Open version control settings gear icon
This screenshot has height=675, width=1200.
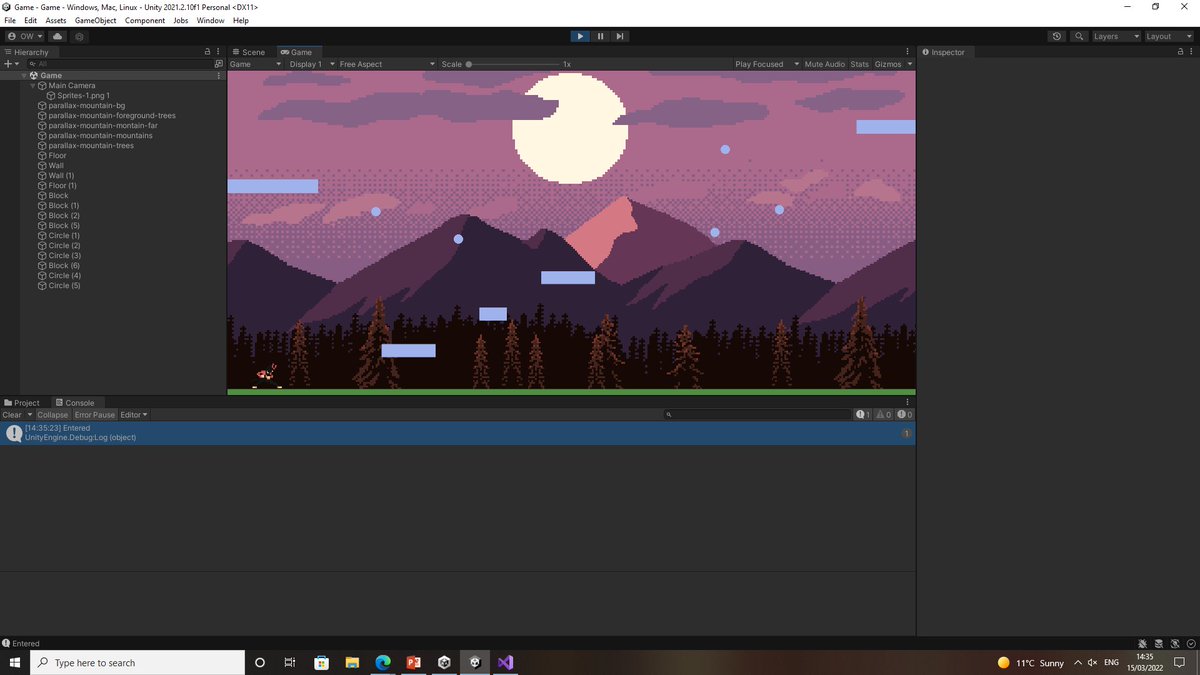(x=80, y=36)
